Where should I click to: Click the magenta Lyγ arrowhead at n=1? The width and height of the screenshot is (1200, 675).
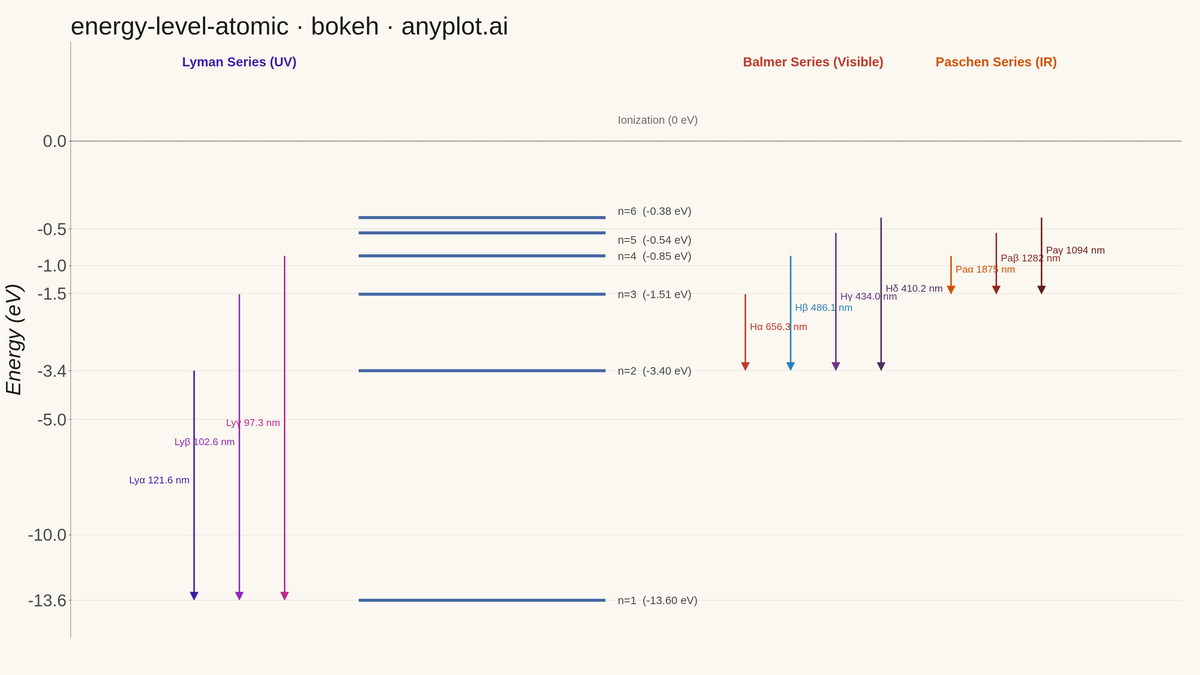(x=284, y=596)
